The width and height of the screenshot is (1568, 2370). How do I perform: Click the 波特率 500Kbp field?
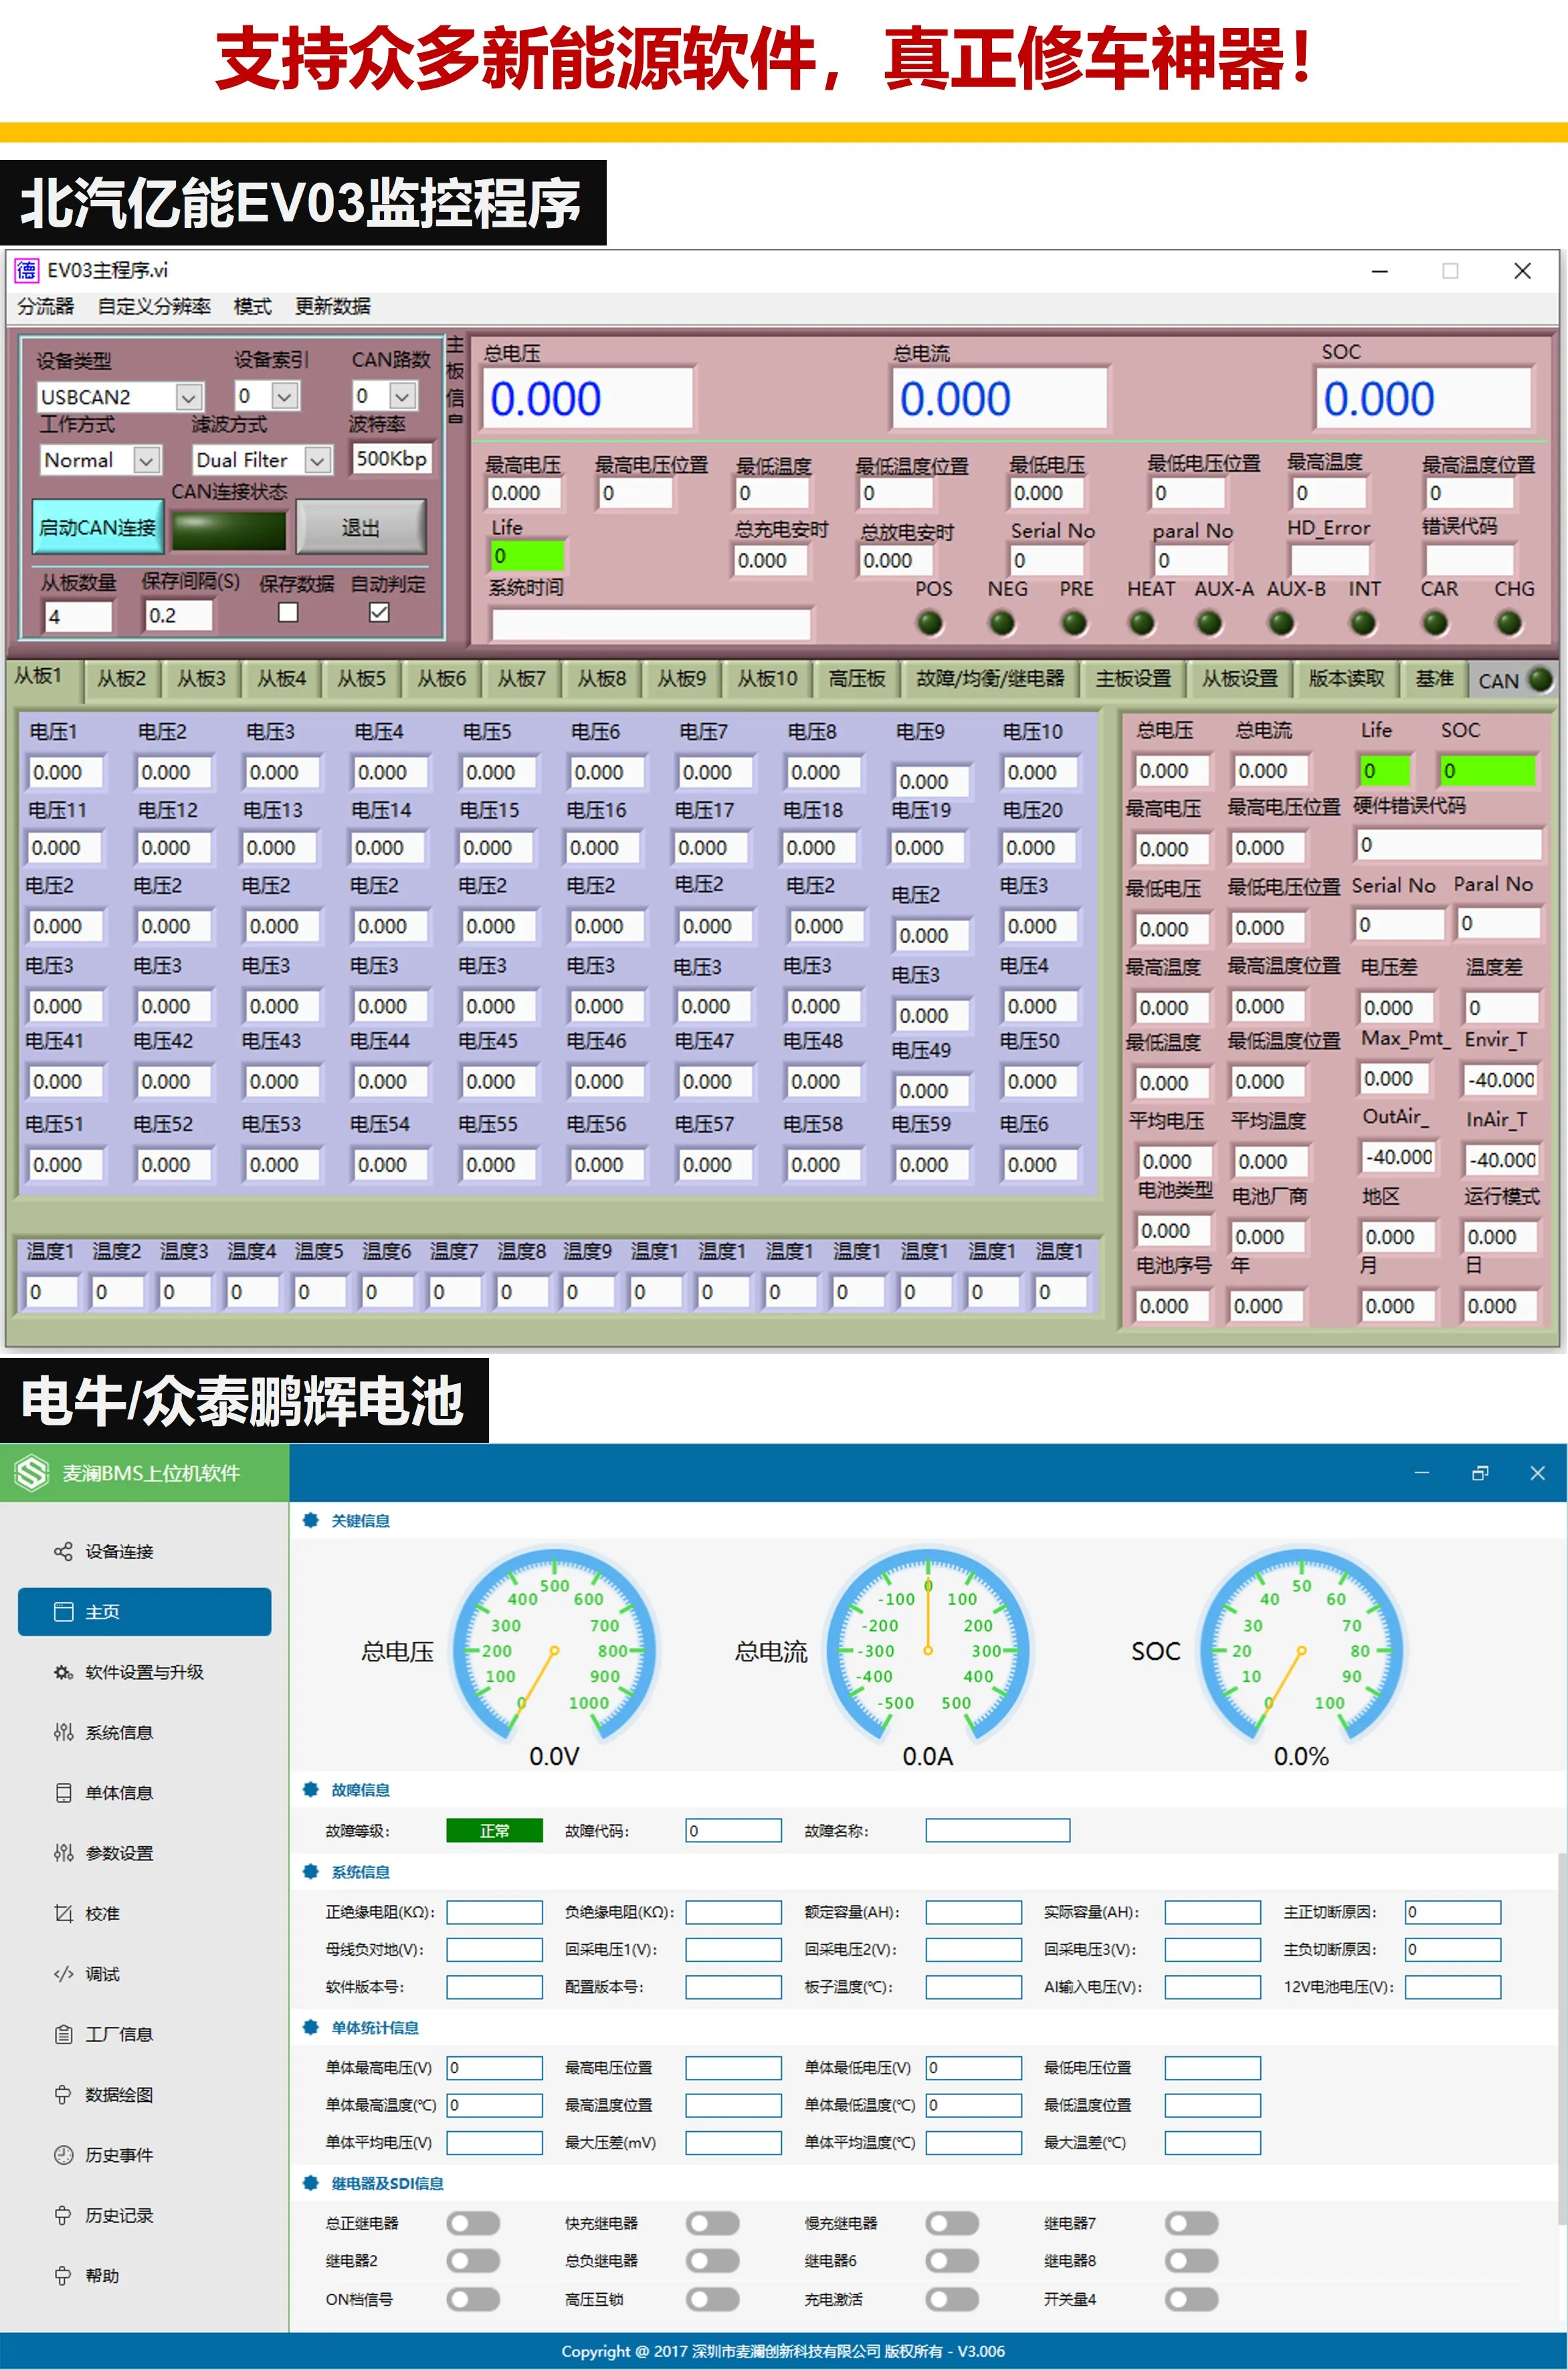tap(392, 458)
